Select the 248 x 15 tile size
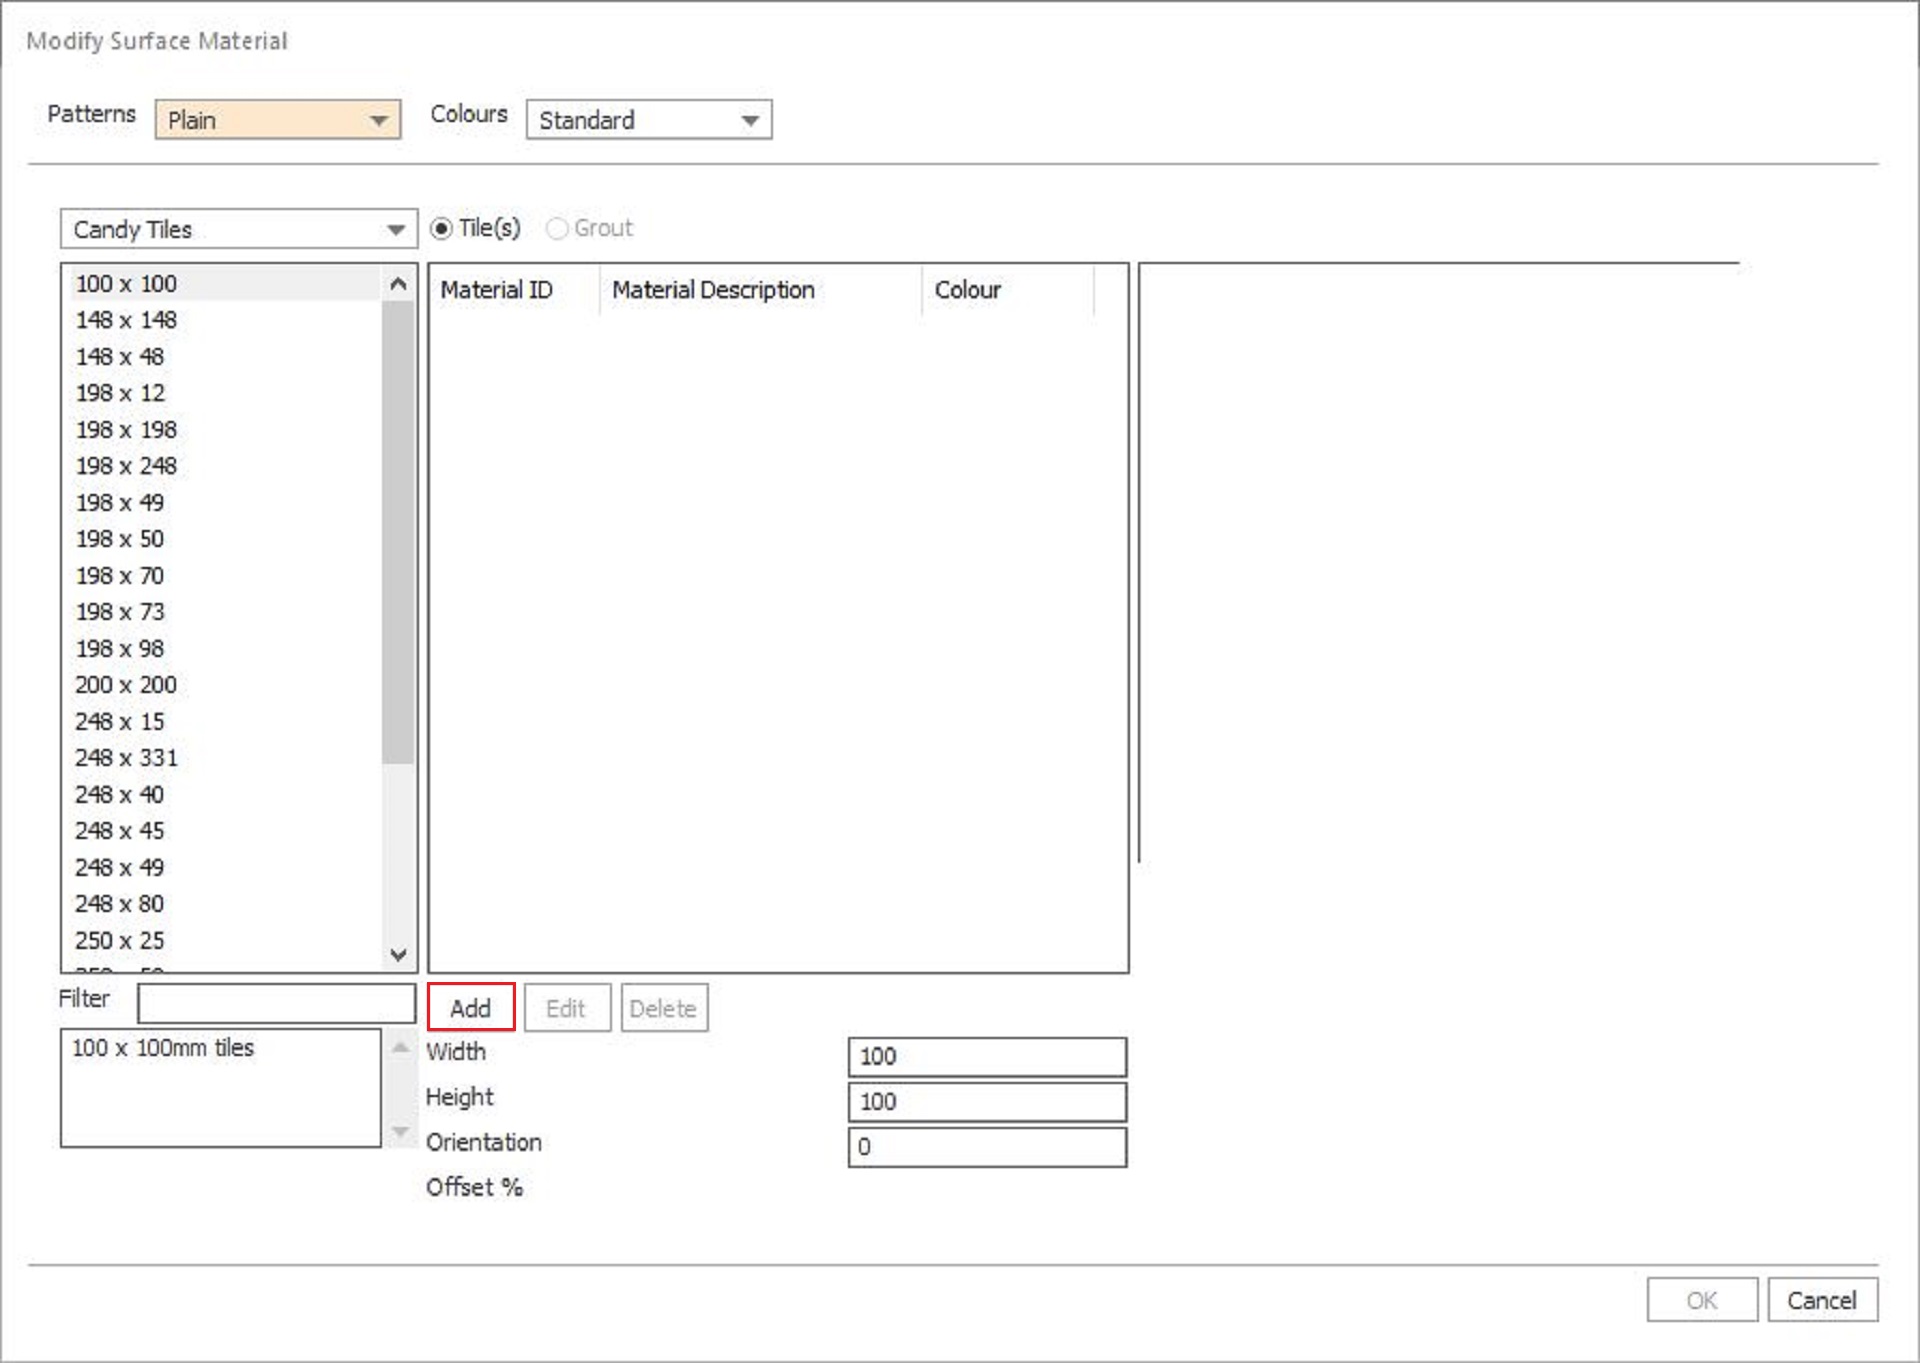The image size is (1920, 1363). 224,722
